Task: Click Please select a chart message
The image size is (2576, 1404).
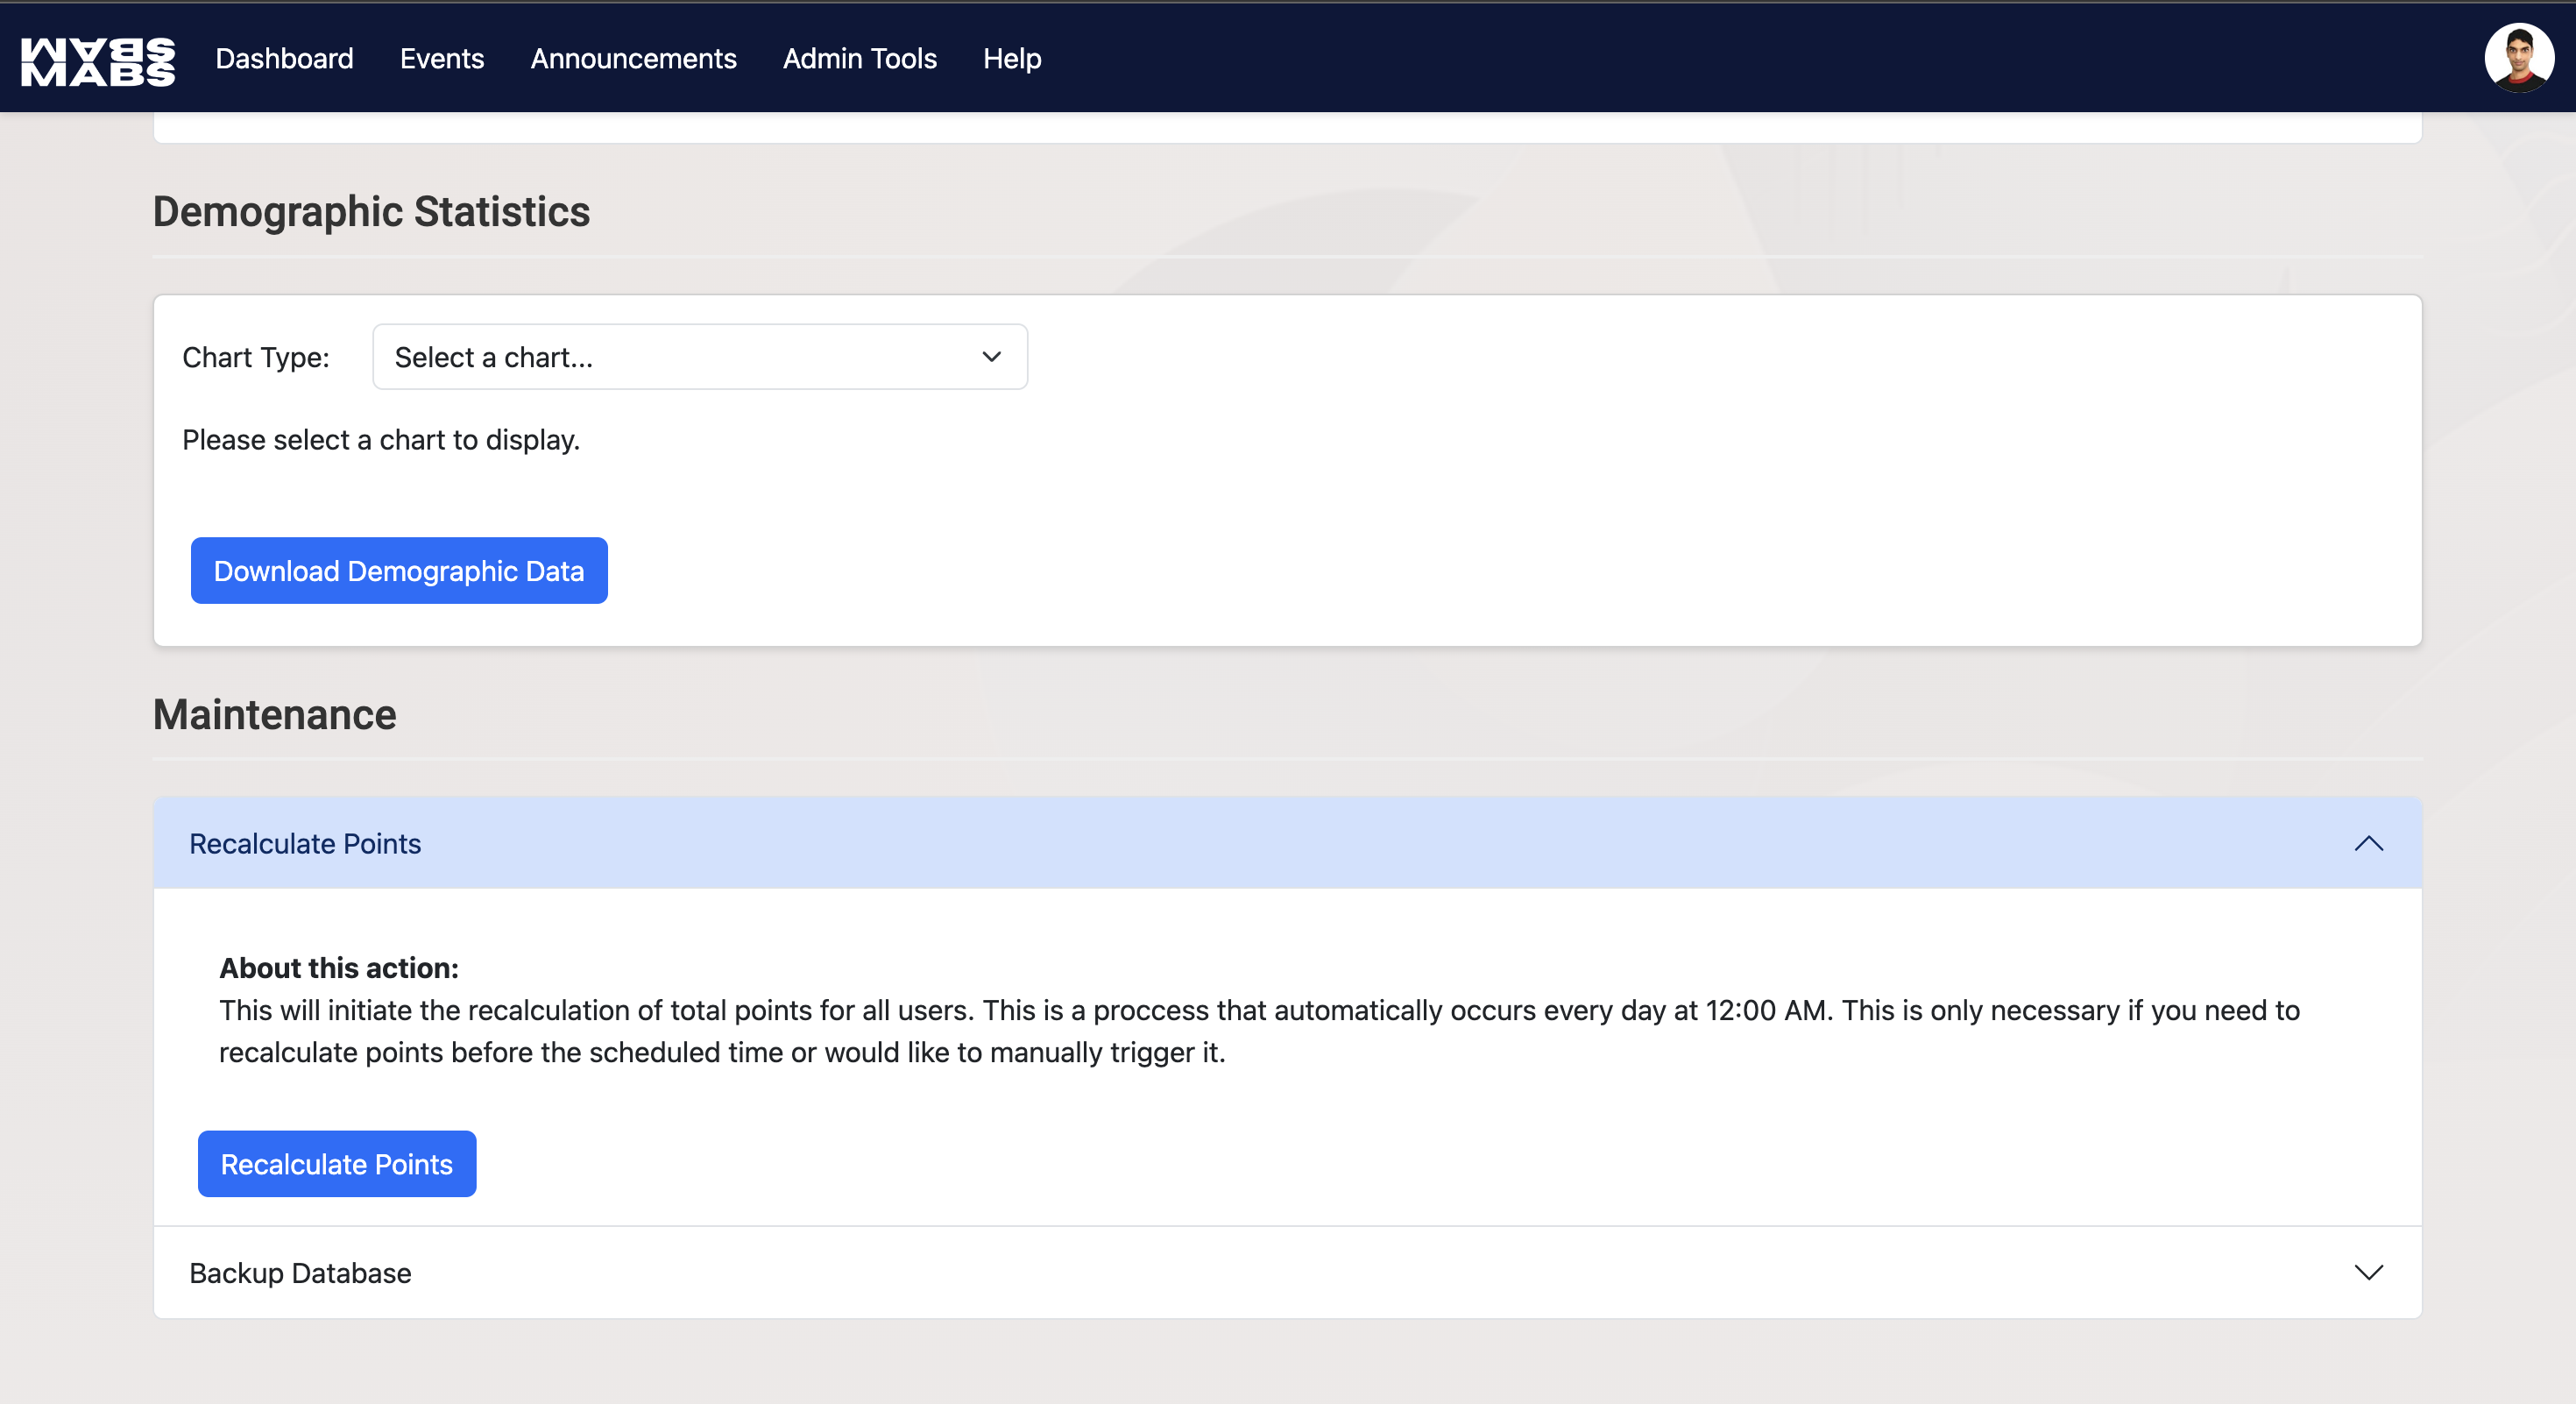Action: click(x=380, y=440)
